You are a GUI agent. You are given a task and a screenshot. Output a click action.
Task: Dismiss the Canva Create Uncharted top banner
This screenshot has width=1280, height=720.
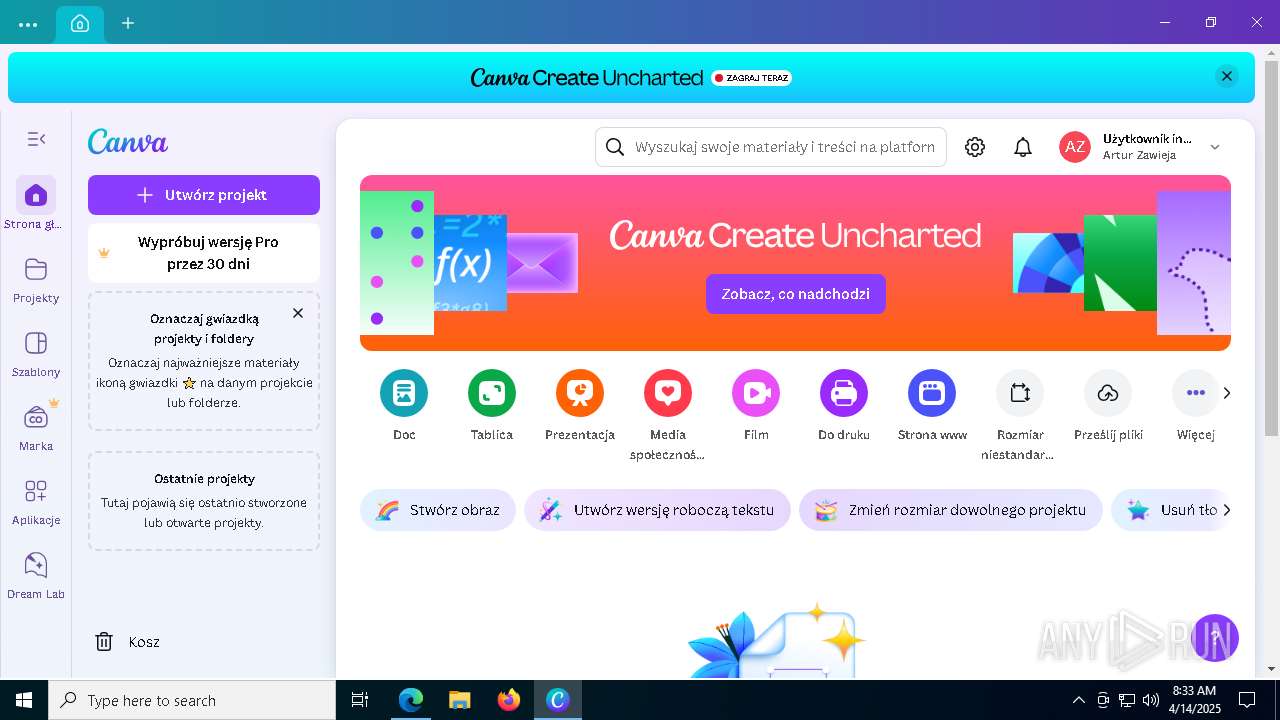1227,76
